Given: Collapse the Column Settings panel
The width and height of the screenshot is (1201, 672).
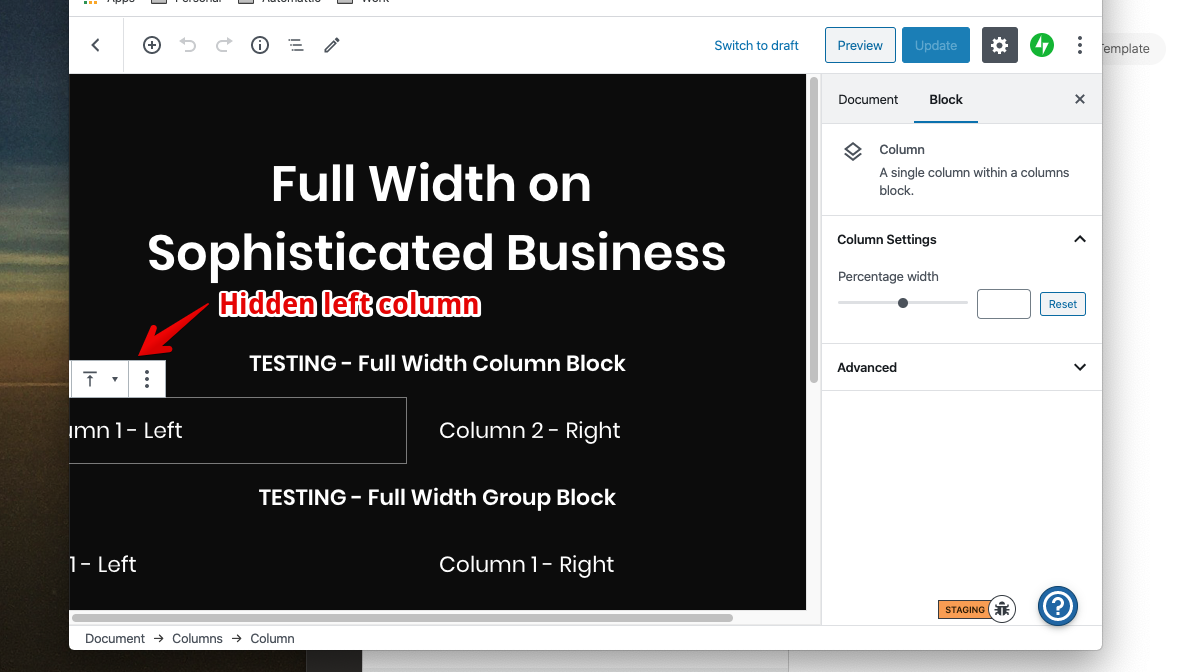Looking at the screenshot, I should coord(1079,239).
